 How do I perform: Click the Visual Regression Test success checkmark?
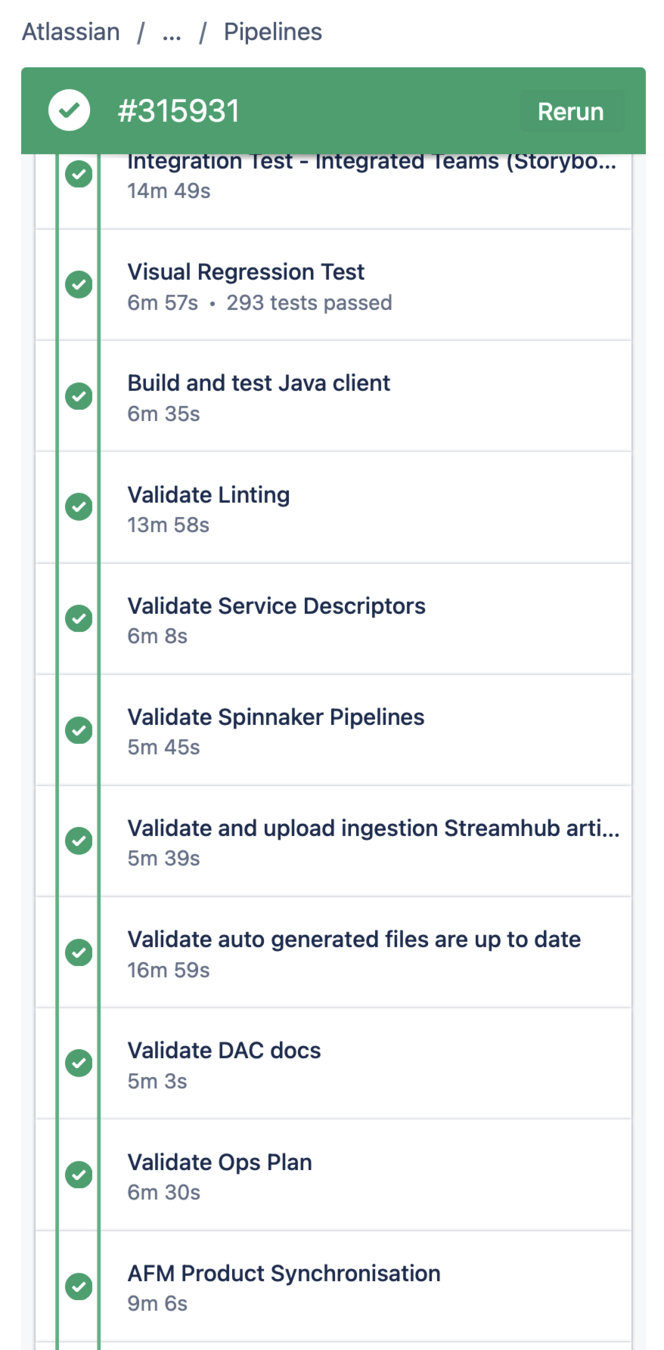click(79, 285)
